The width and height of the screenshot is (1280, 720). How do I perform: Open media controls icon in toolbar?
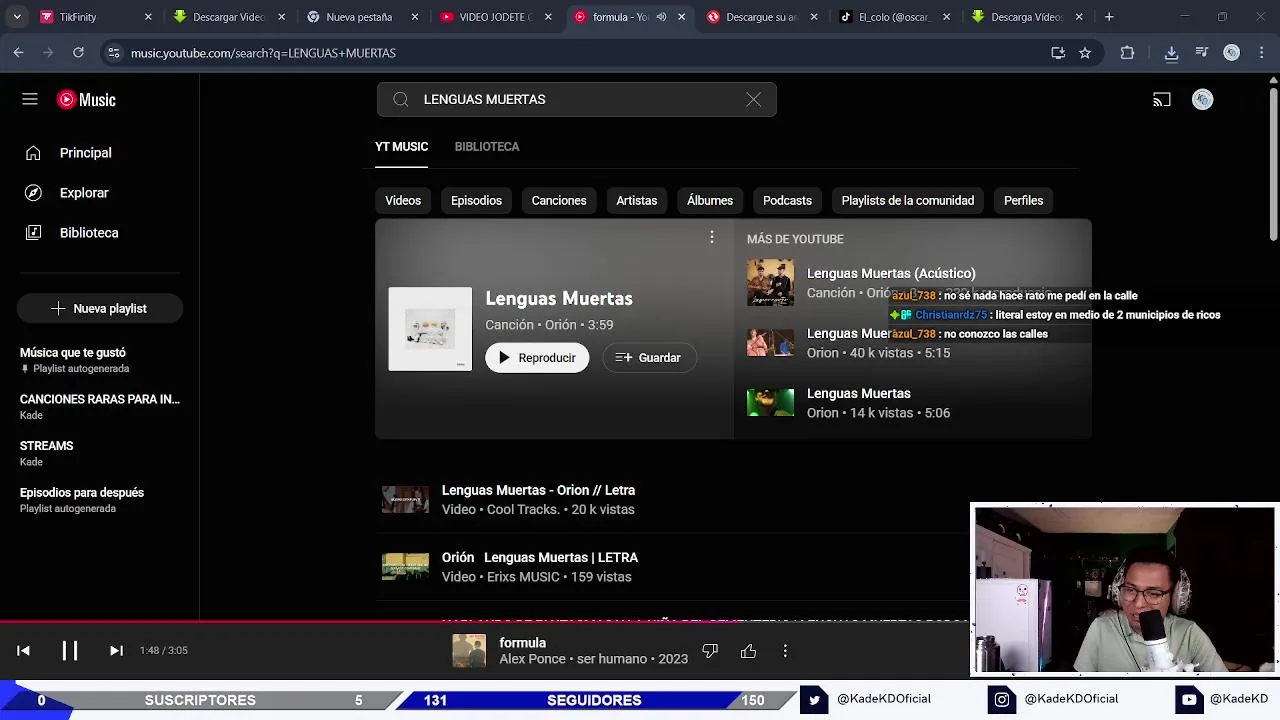point(1202,53)
